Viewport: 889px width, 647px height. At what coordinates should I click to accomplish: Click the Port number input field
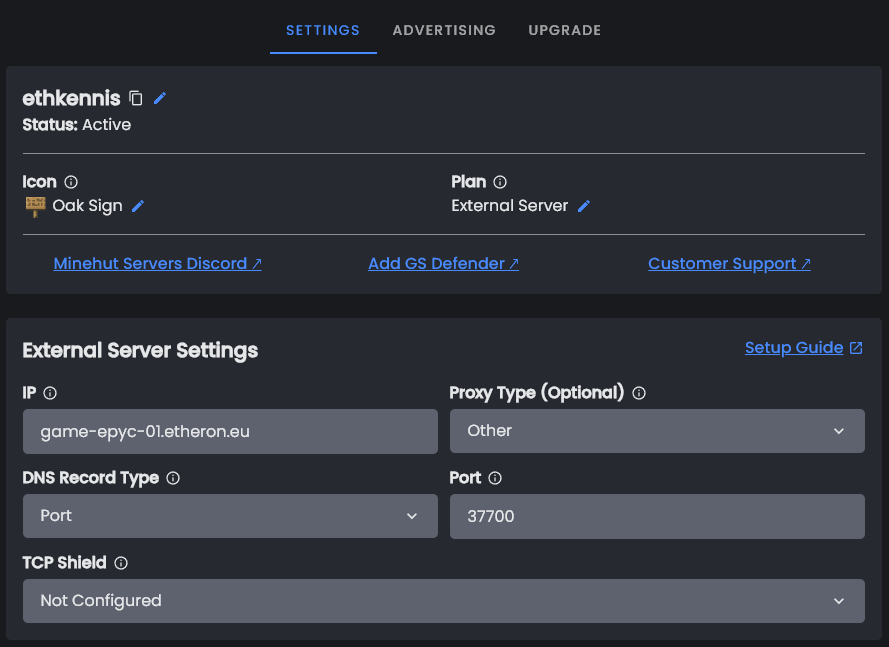[x=656, y=516]
